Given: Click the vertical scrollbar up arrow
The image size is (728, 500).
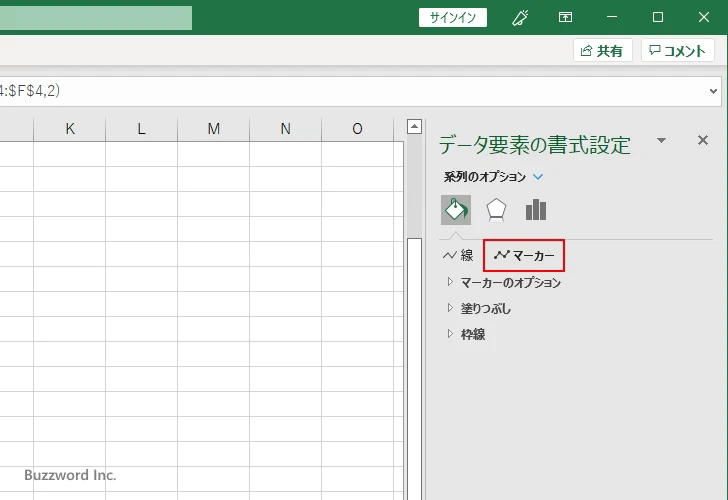Looking at the screenshot, I should pyautogui.click(x=414, y=126).
